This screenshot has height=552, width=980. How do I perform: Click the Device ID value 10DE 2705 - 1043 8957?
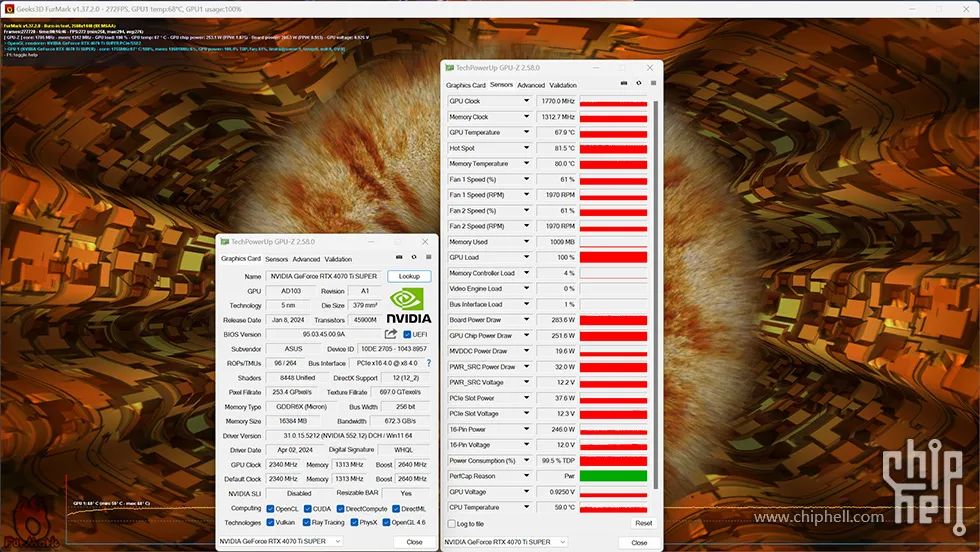(394, 349)
